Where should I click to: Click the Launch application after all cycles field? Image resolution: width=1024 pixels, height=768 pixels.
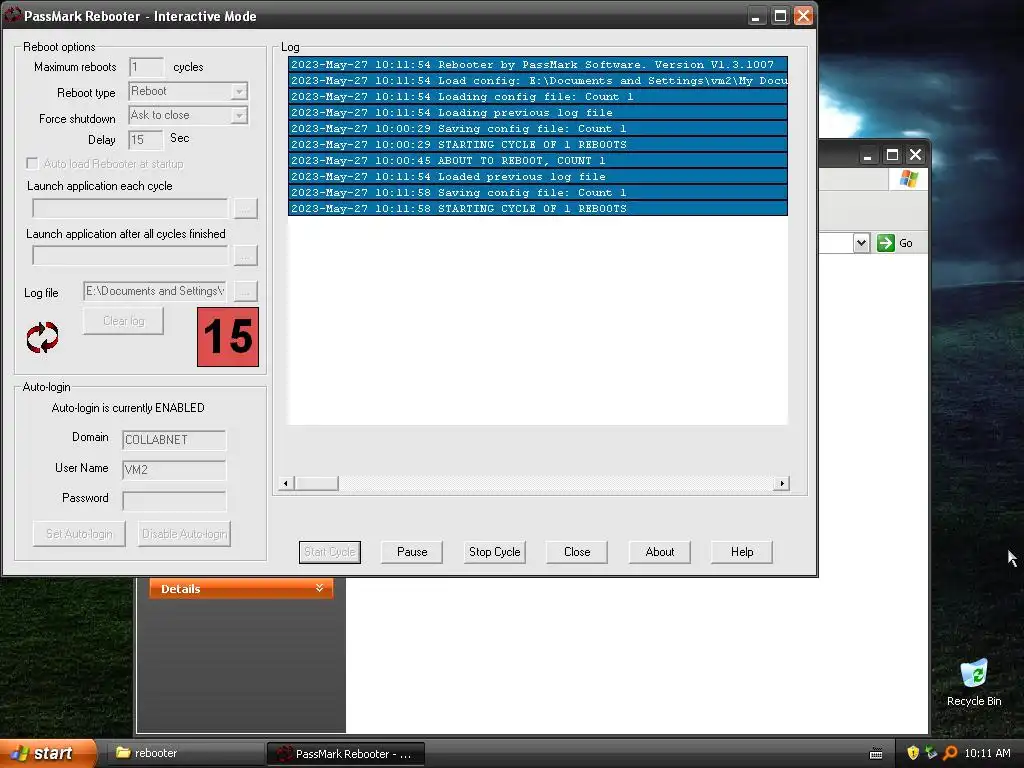[x=130, y=255]
